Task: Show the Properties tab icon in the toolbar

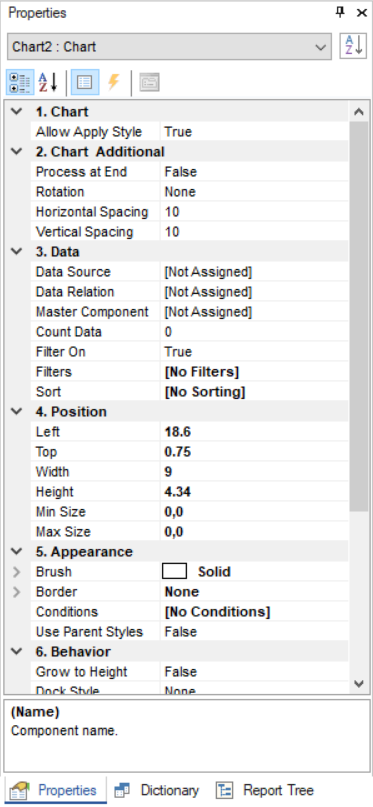Action: [85, 82]
